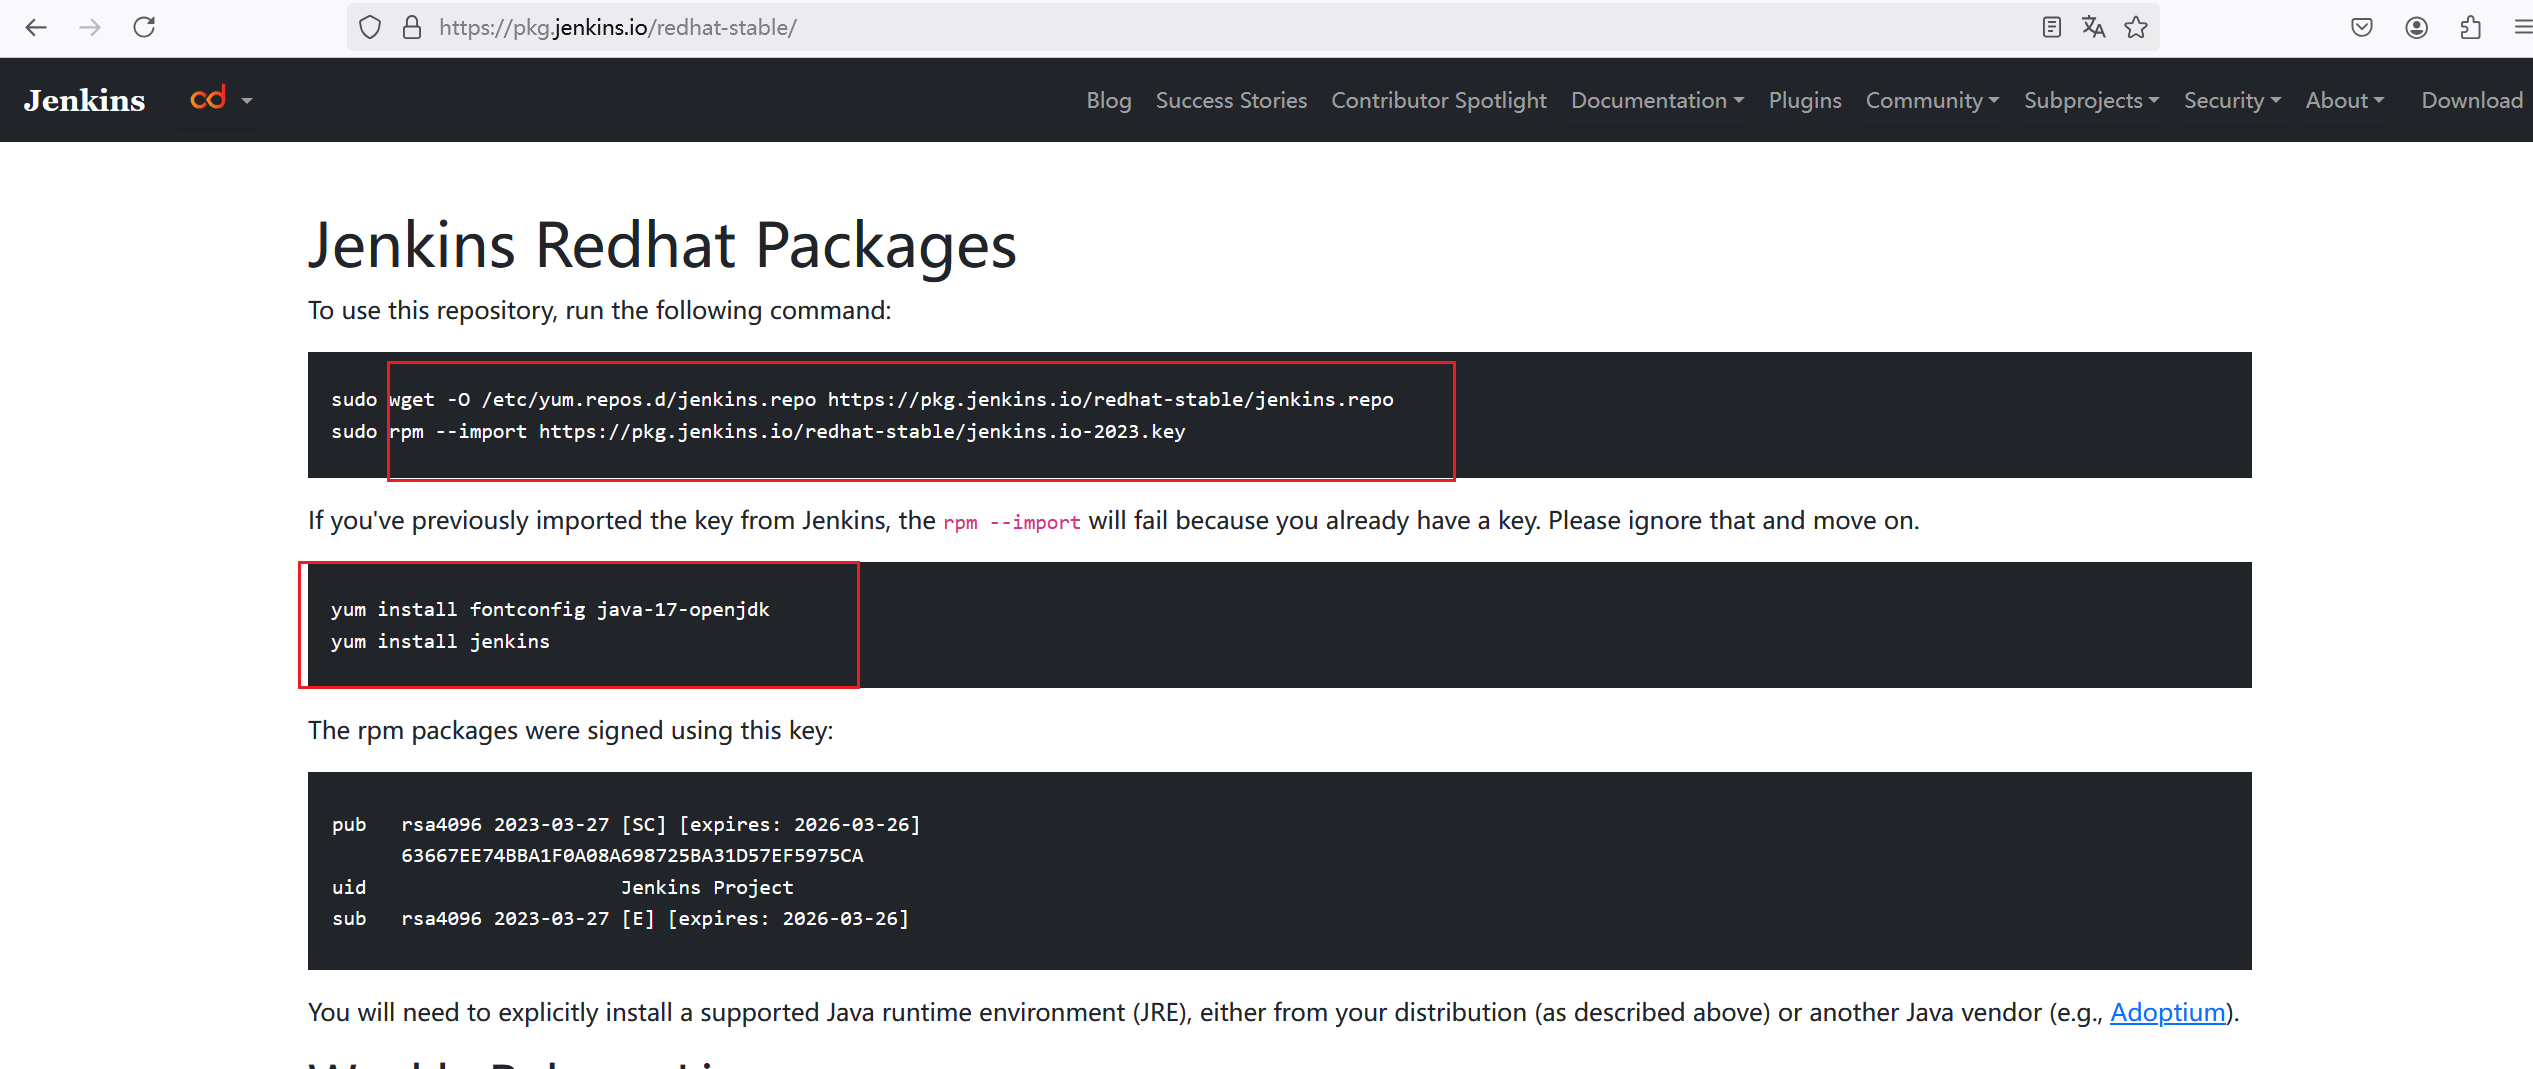The image size is (2533, 1069).
Task: Click the yum install fontconfig java-17-openjdk line
Action: pyautogui.click(x=550, y=609)
